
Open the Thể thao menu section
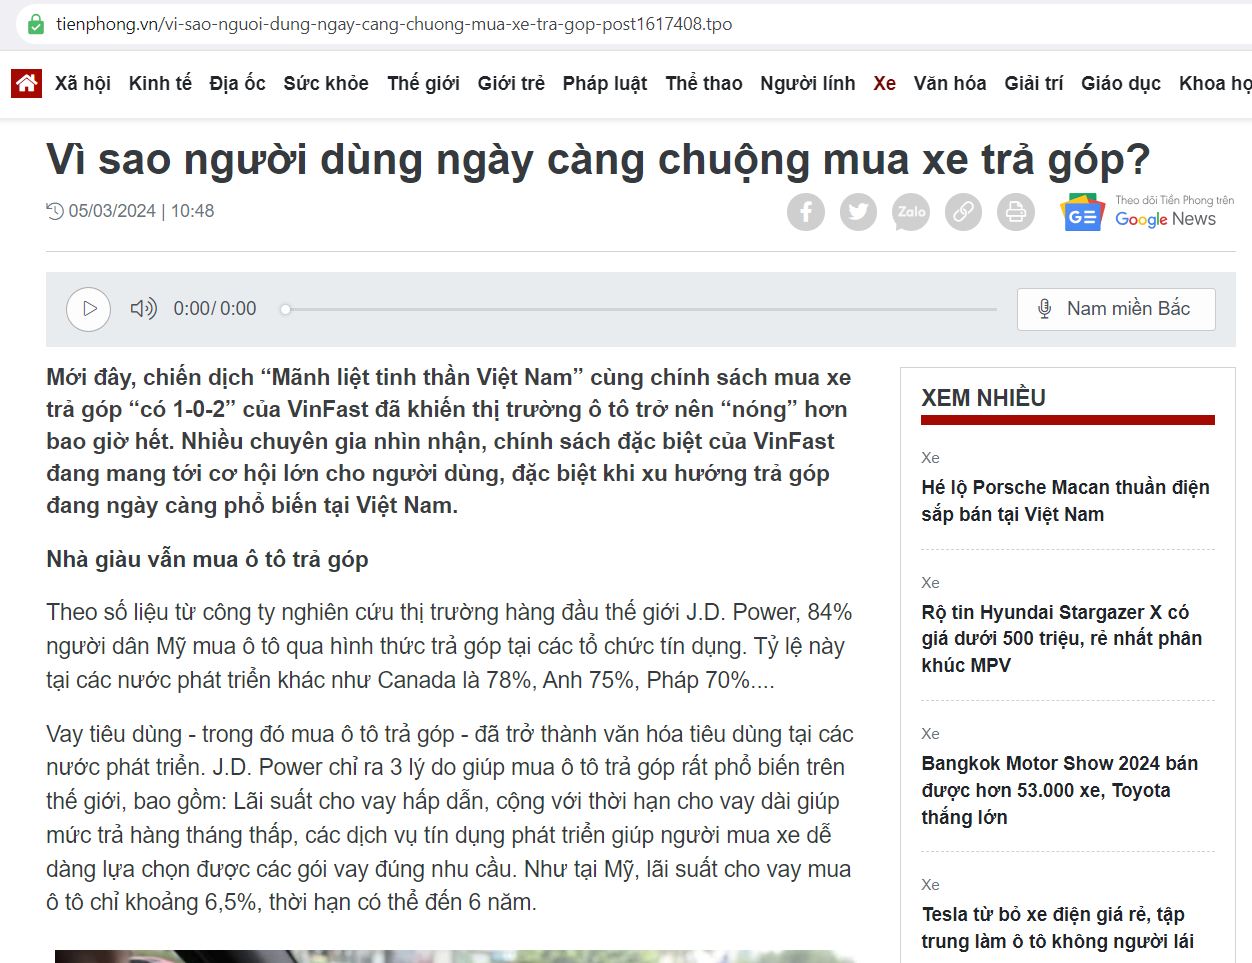[704, 83]
